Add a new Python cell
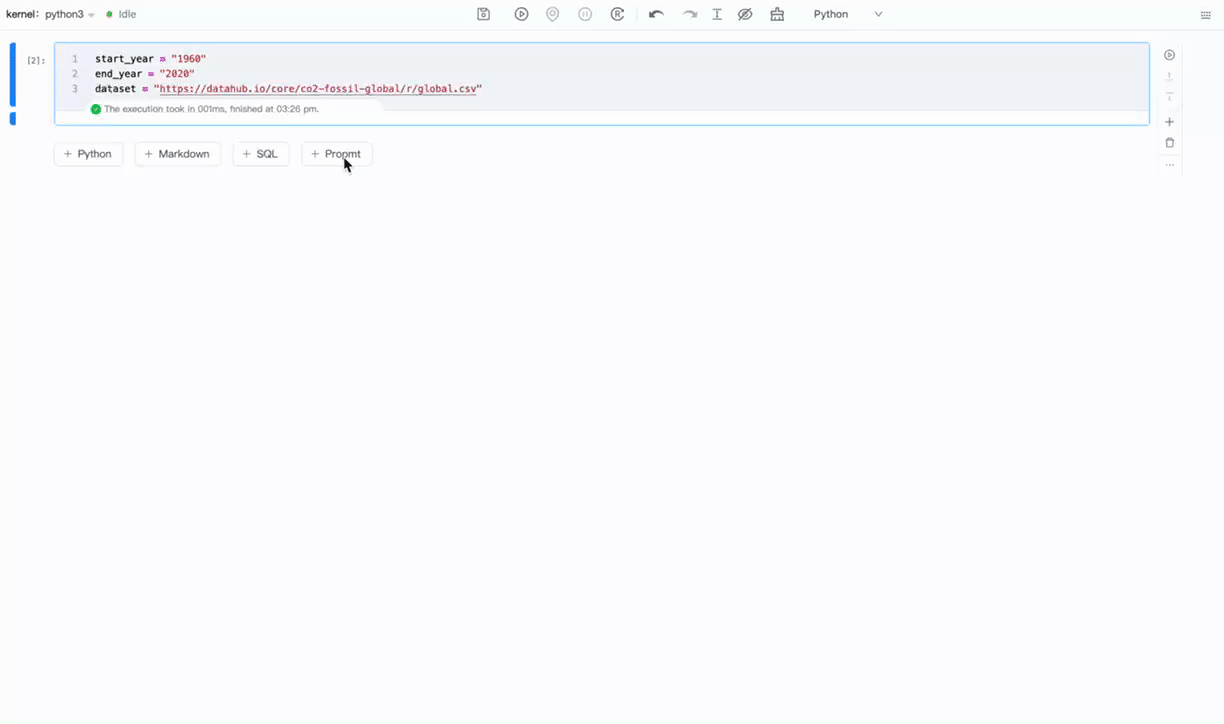This screenshot has height=724, width=1224. 89,154
